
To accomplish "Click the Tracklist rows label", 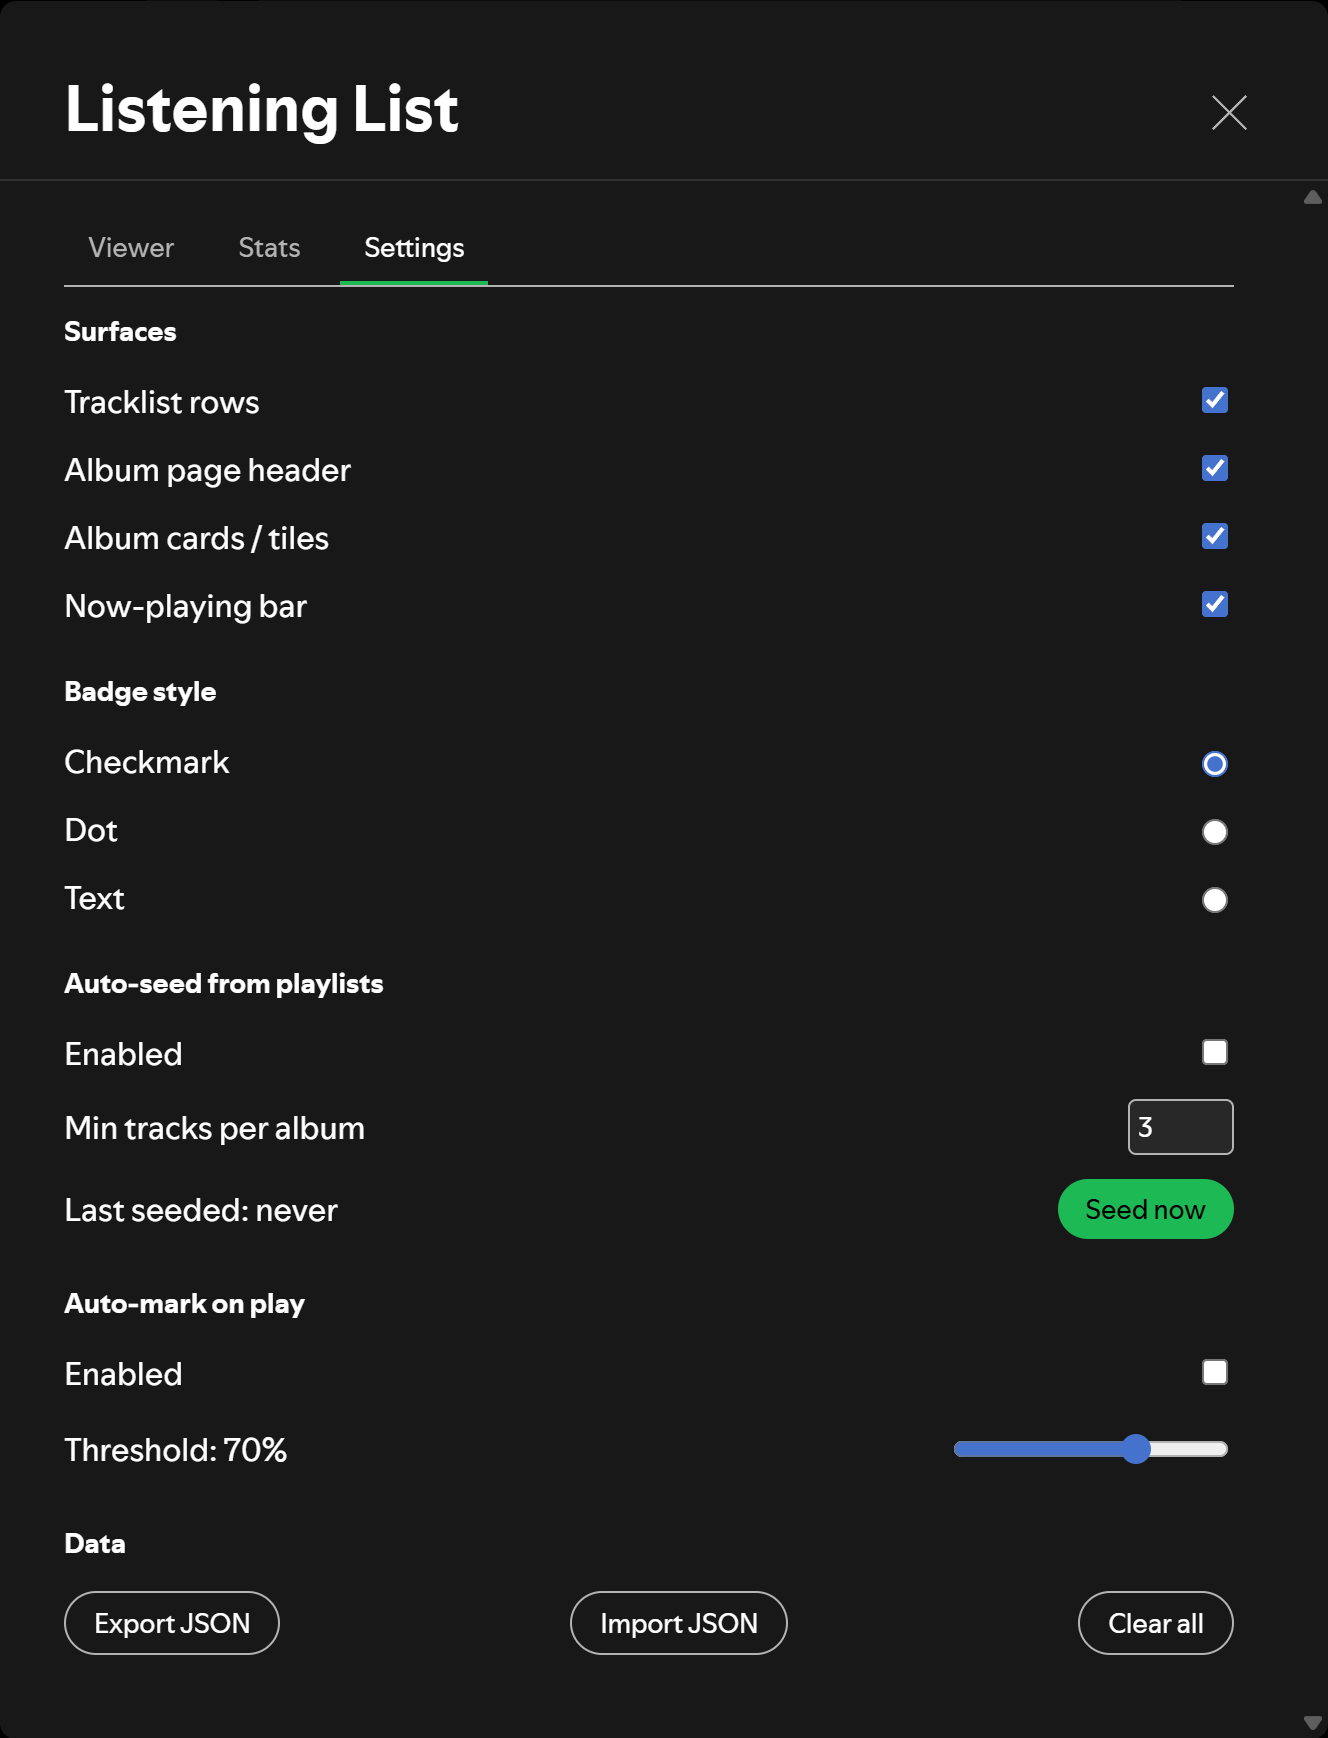I will (x=162, y=402).
